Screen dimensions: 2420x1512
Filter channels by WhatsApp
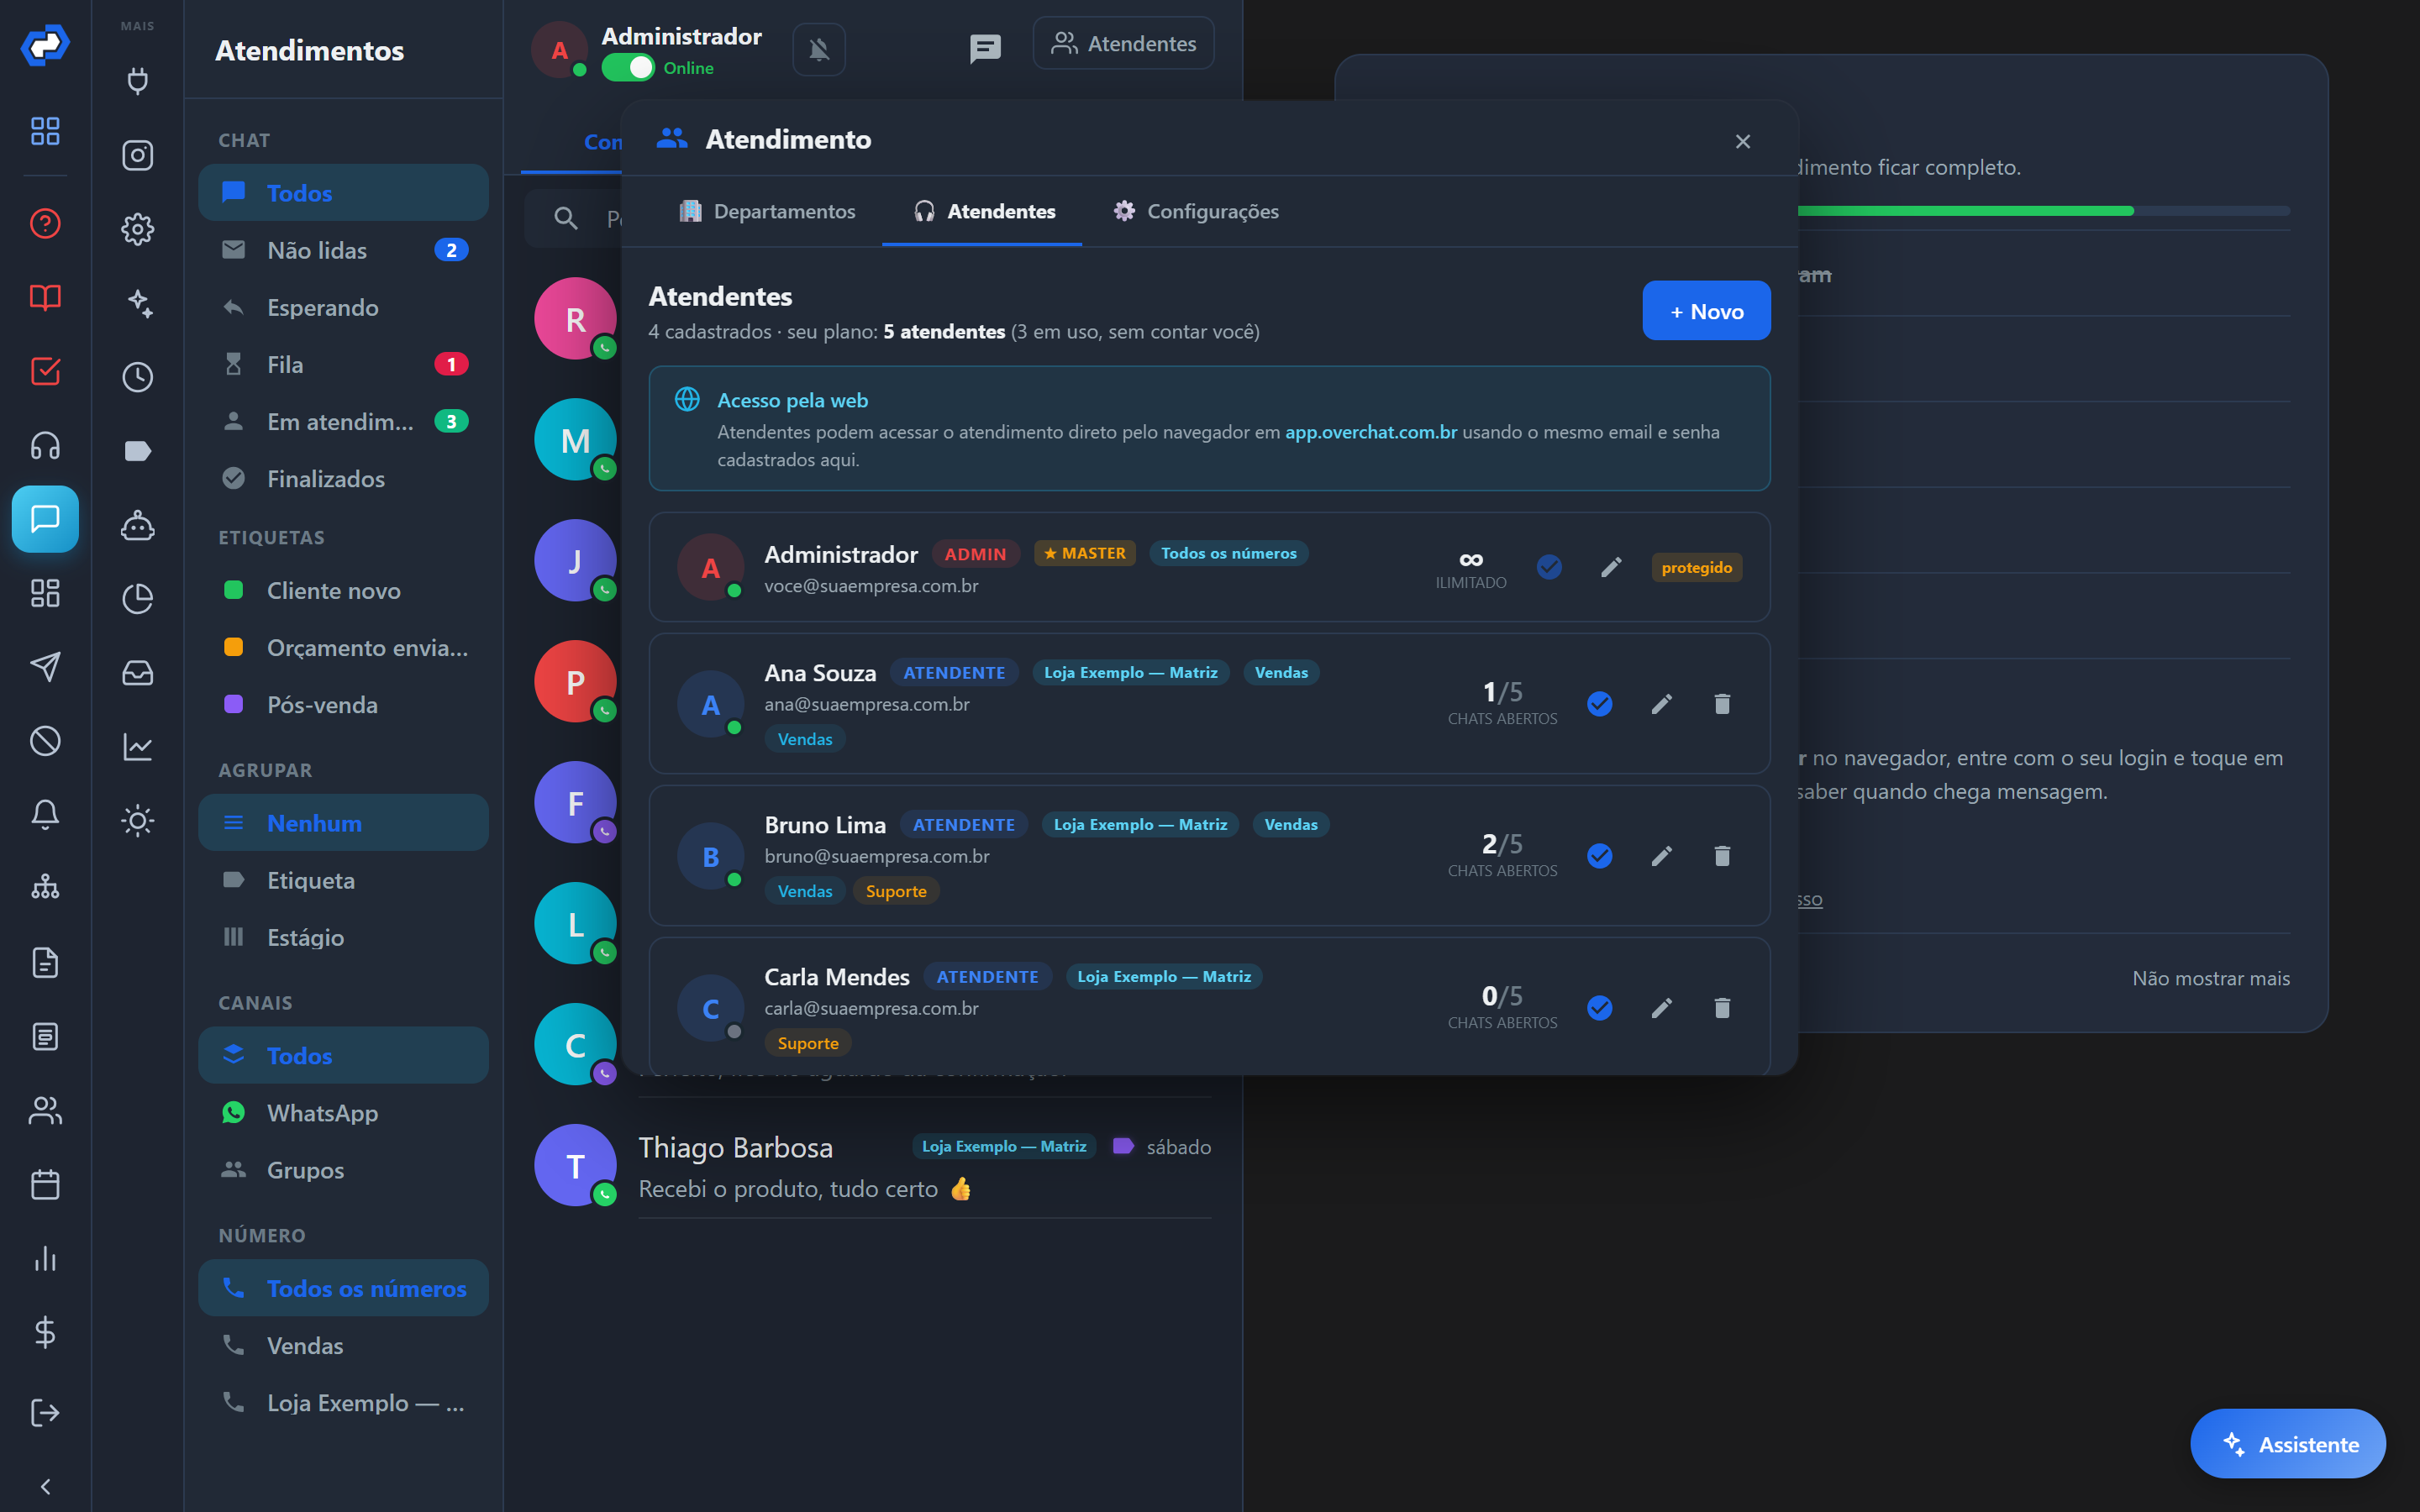point(343,1113)
